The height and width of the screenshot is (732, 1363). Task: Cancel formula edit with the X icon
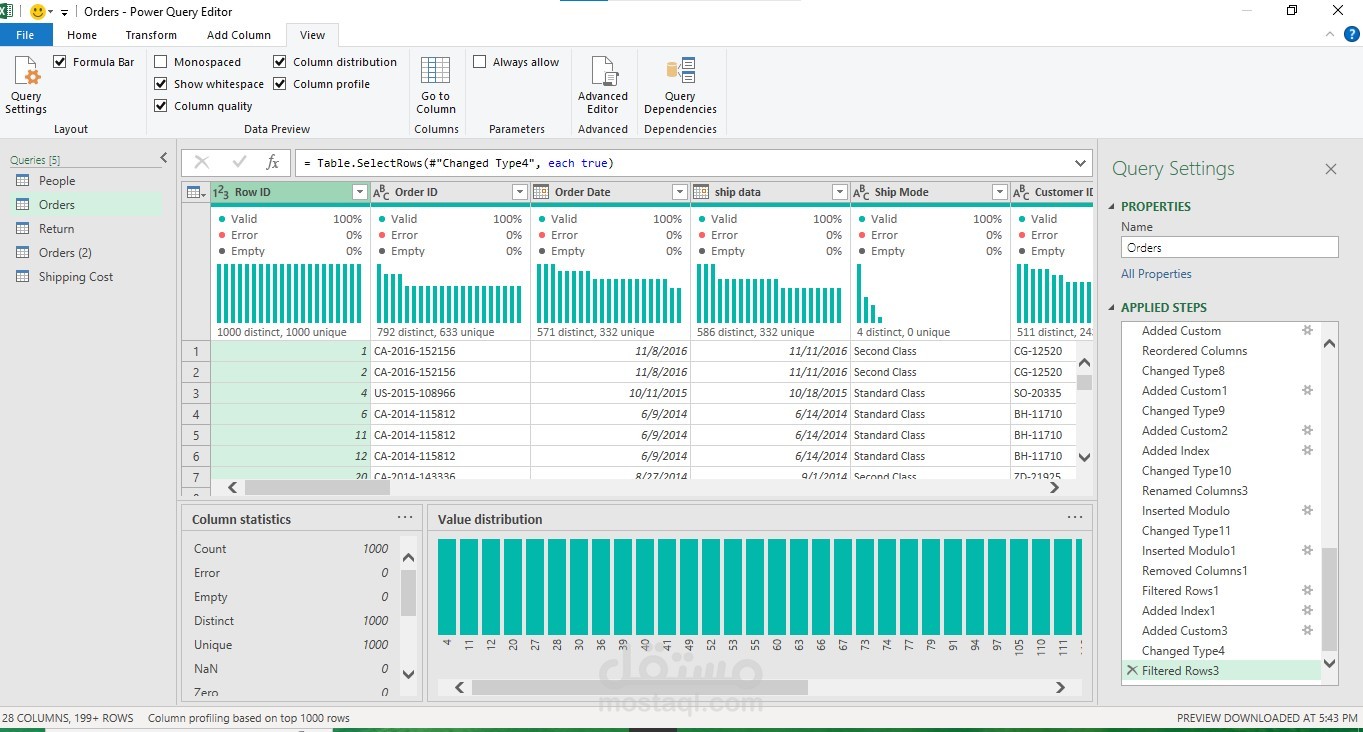tap(202, 163)
